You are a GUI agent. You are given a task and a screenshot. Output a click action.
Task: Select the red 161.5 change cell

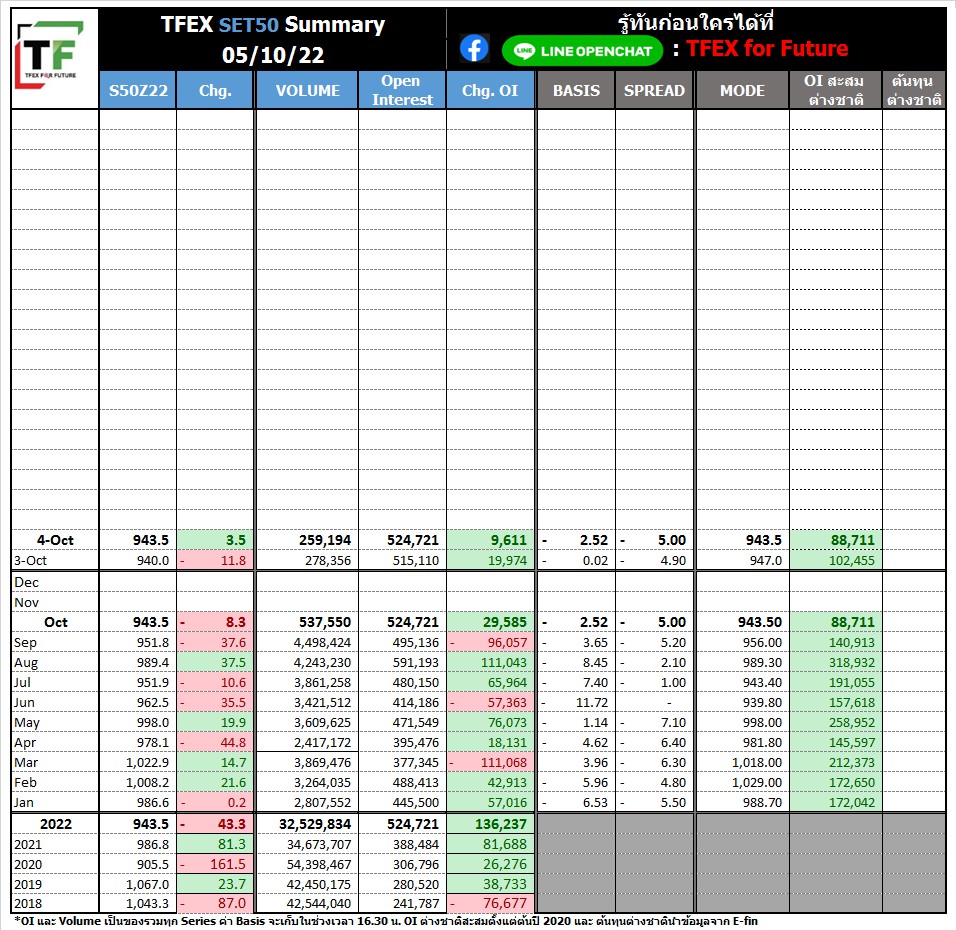click(x=215, y=865)
